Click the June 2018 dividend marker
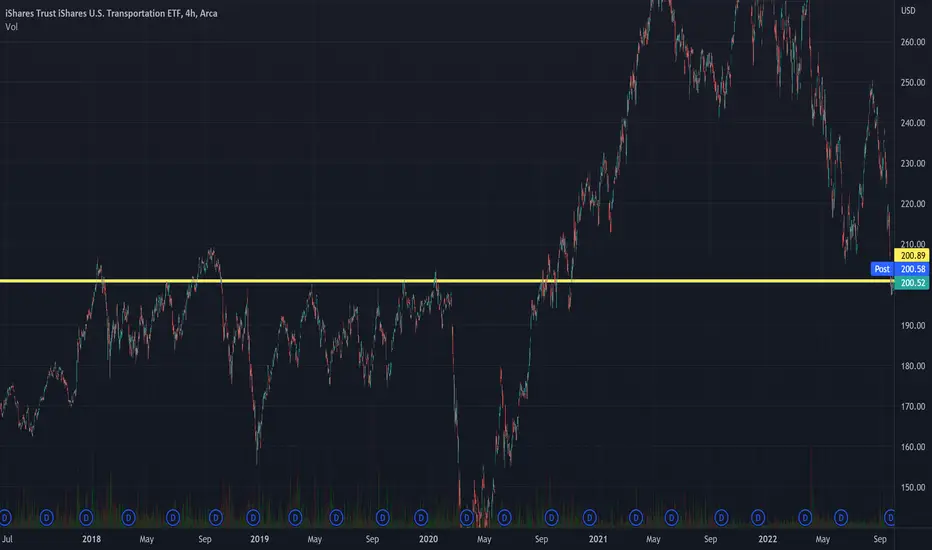Screen dimensions: 932x550 173,518
